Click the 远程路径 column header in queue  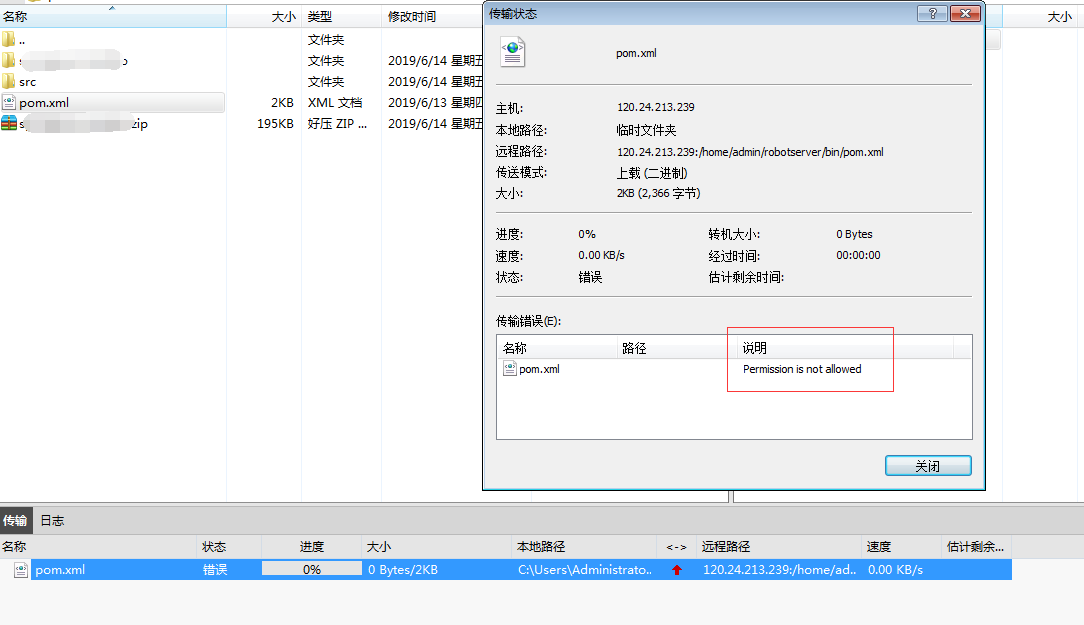pos(779,547)
